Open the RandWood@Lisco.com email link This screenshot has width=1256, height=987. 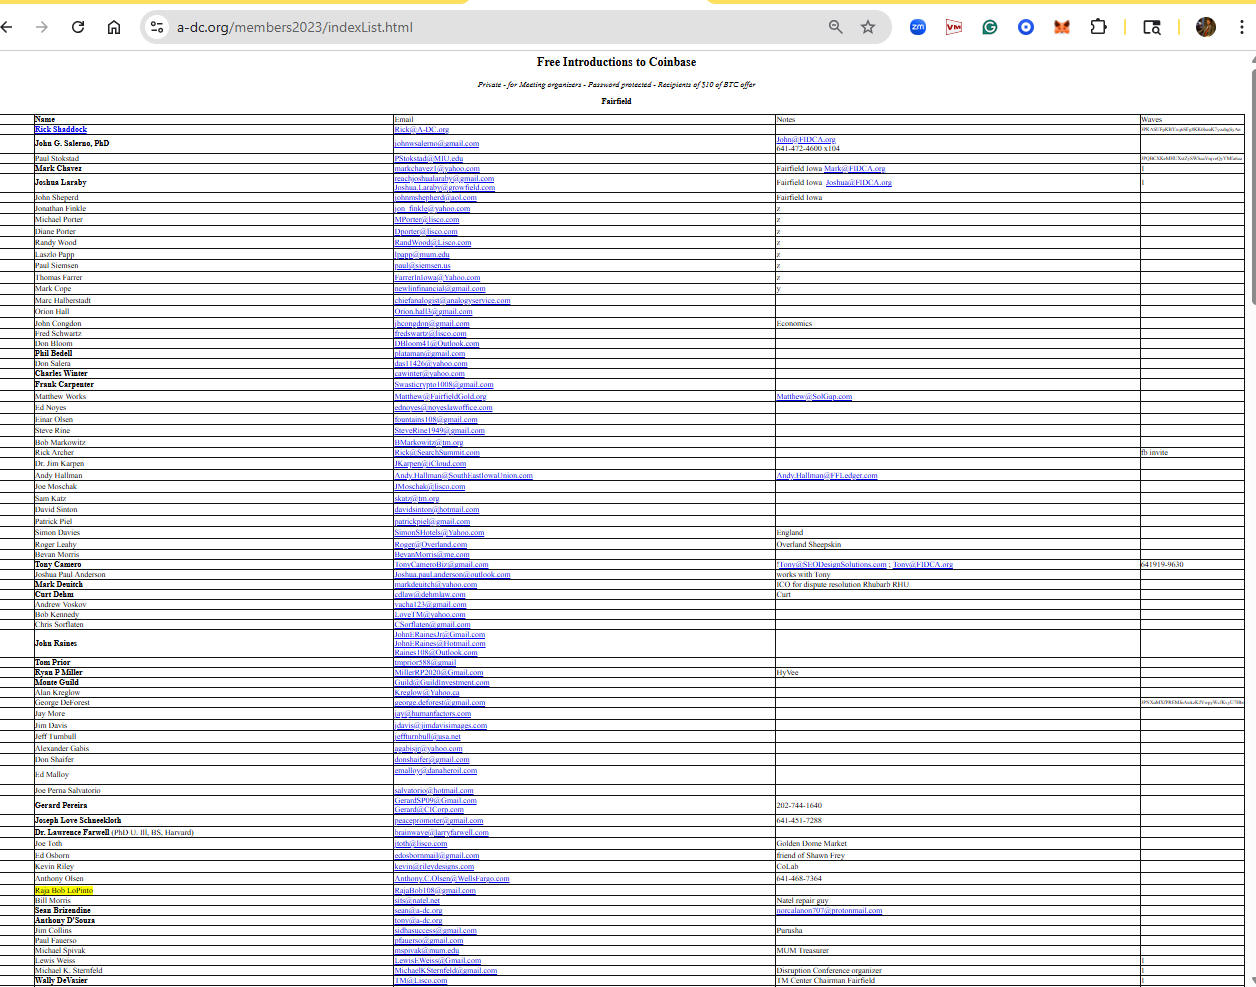432,242
